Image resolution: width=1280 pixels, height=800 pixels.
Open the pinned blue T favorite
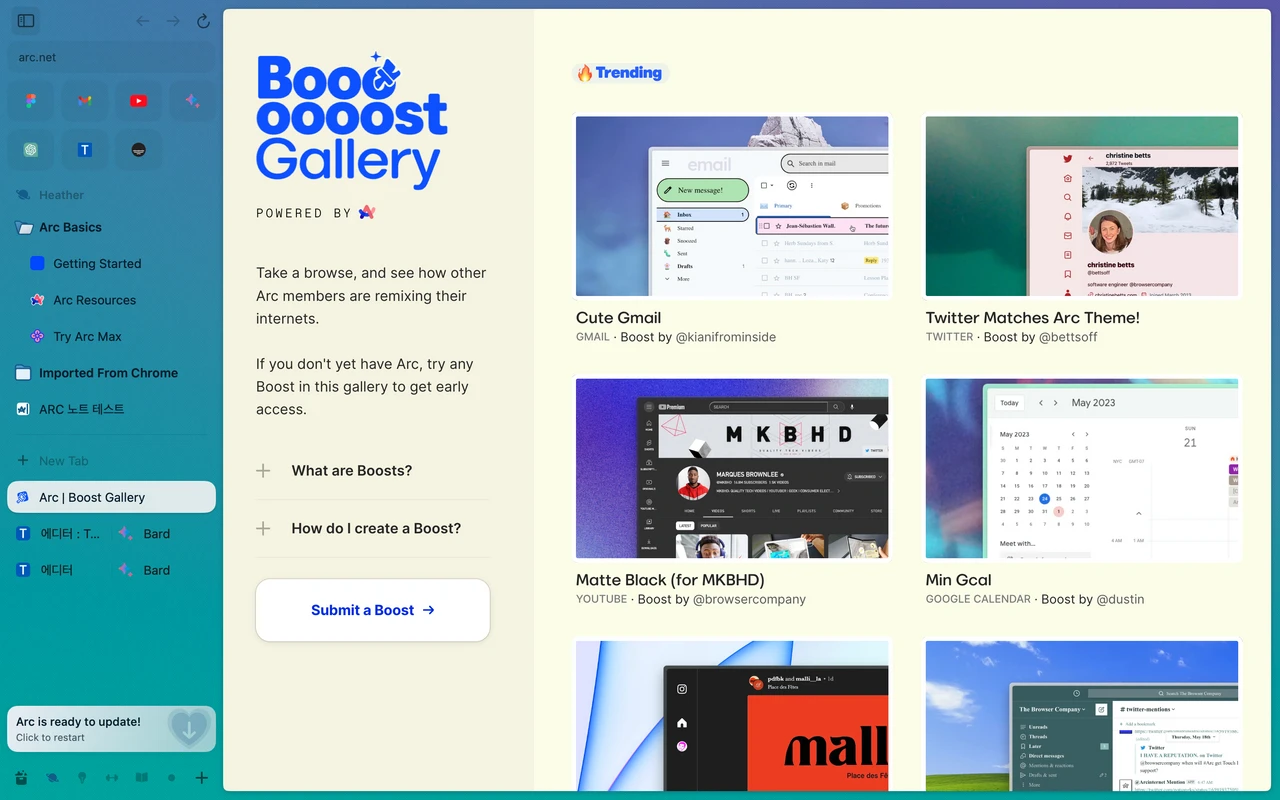point(85,149)
